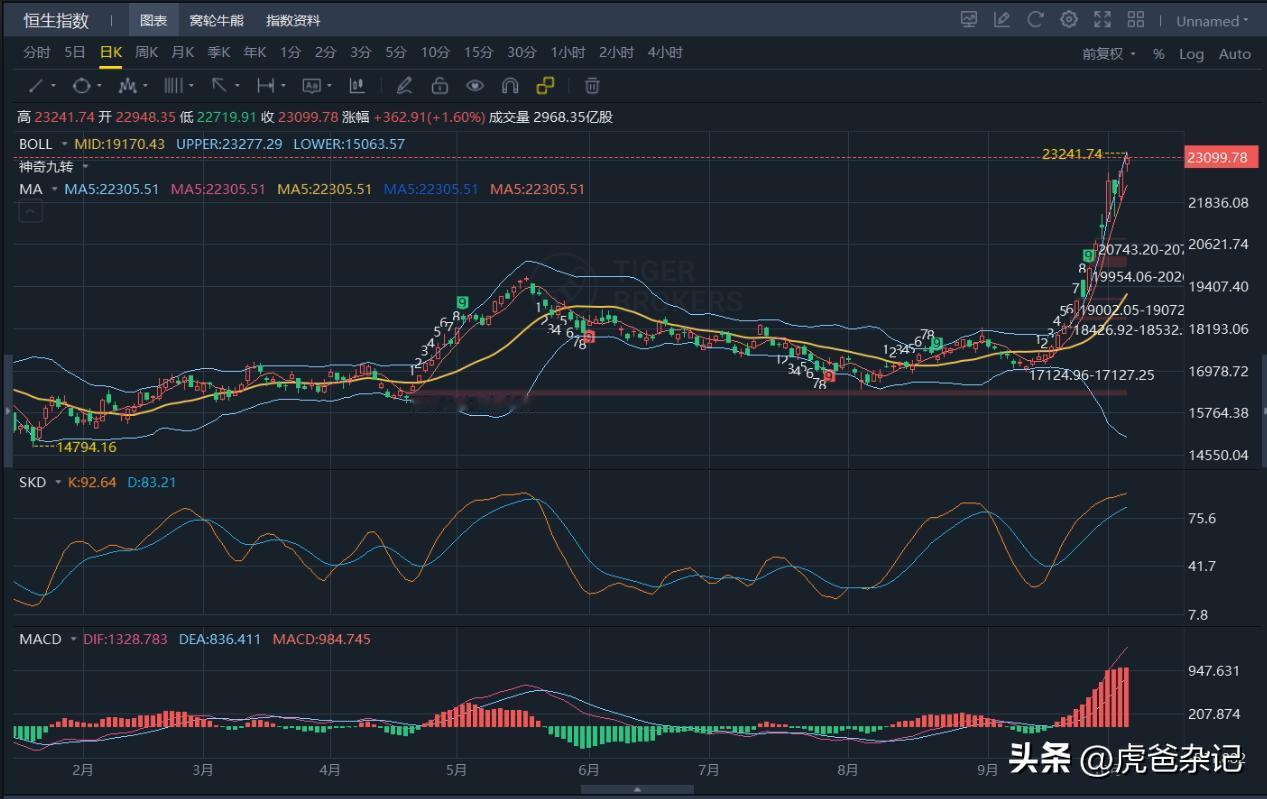Open the 神奇九转 indicator dropdown
Image resolution: width=1267 pixels, height=799 pixels.
pos(84,167)
